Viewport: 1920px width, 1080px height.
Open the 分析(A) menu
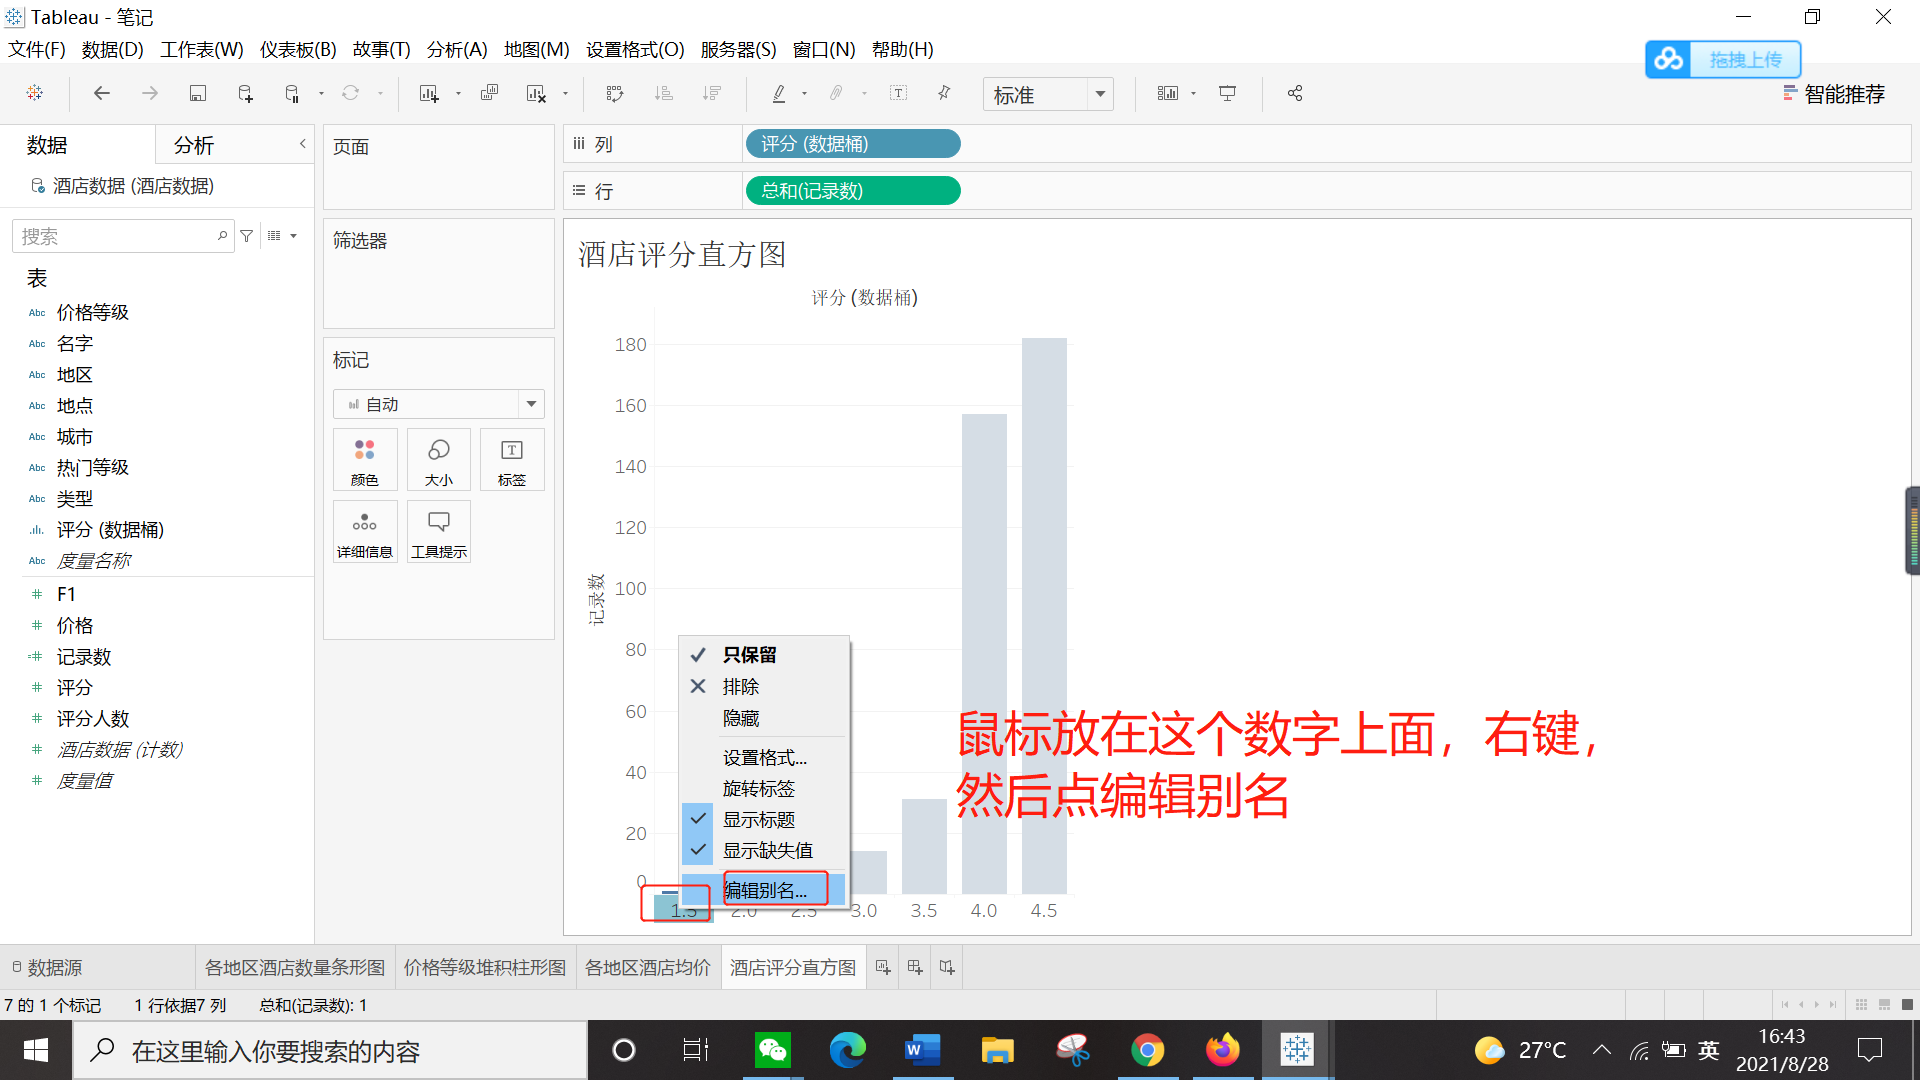[456, 49]
